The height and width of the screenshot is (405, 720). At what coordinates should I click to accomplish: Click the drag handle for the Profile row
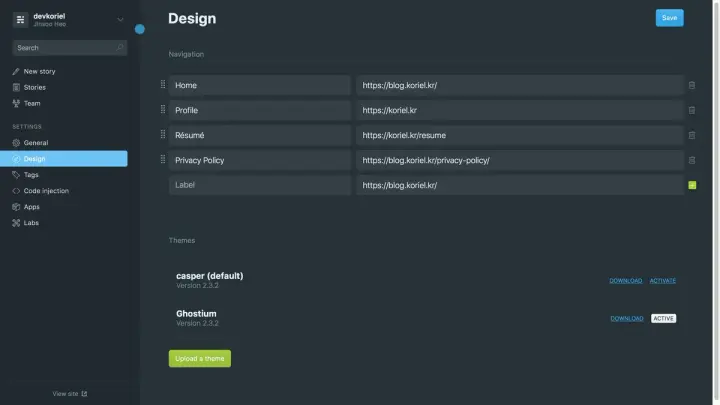click(x=163, y=109)
